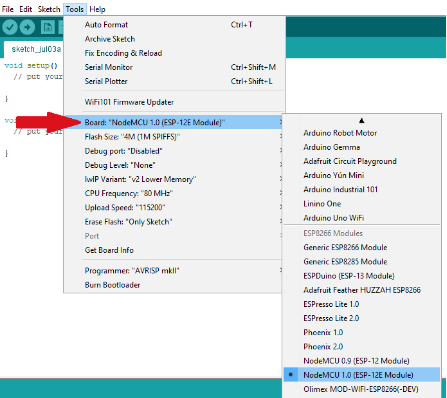Close the Tools menu
The image size is (447, 398).
(x=75, y=9)
